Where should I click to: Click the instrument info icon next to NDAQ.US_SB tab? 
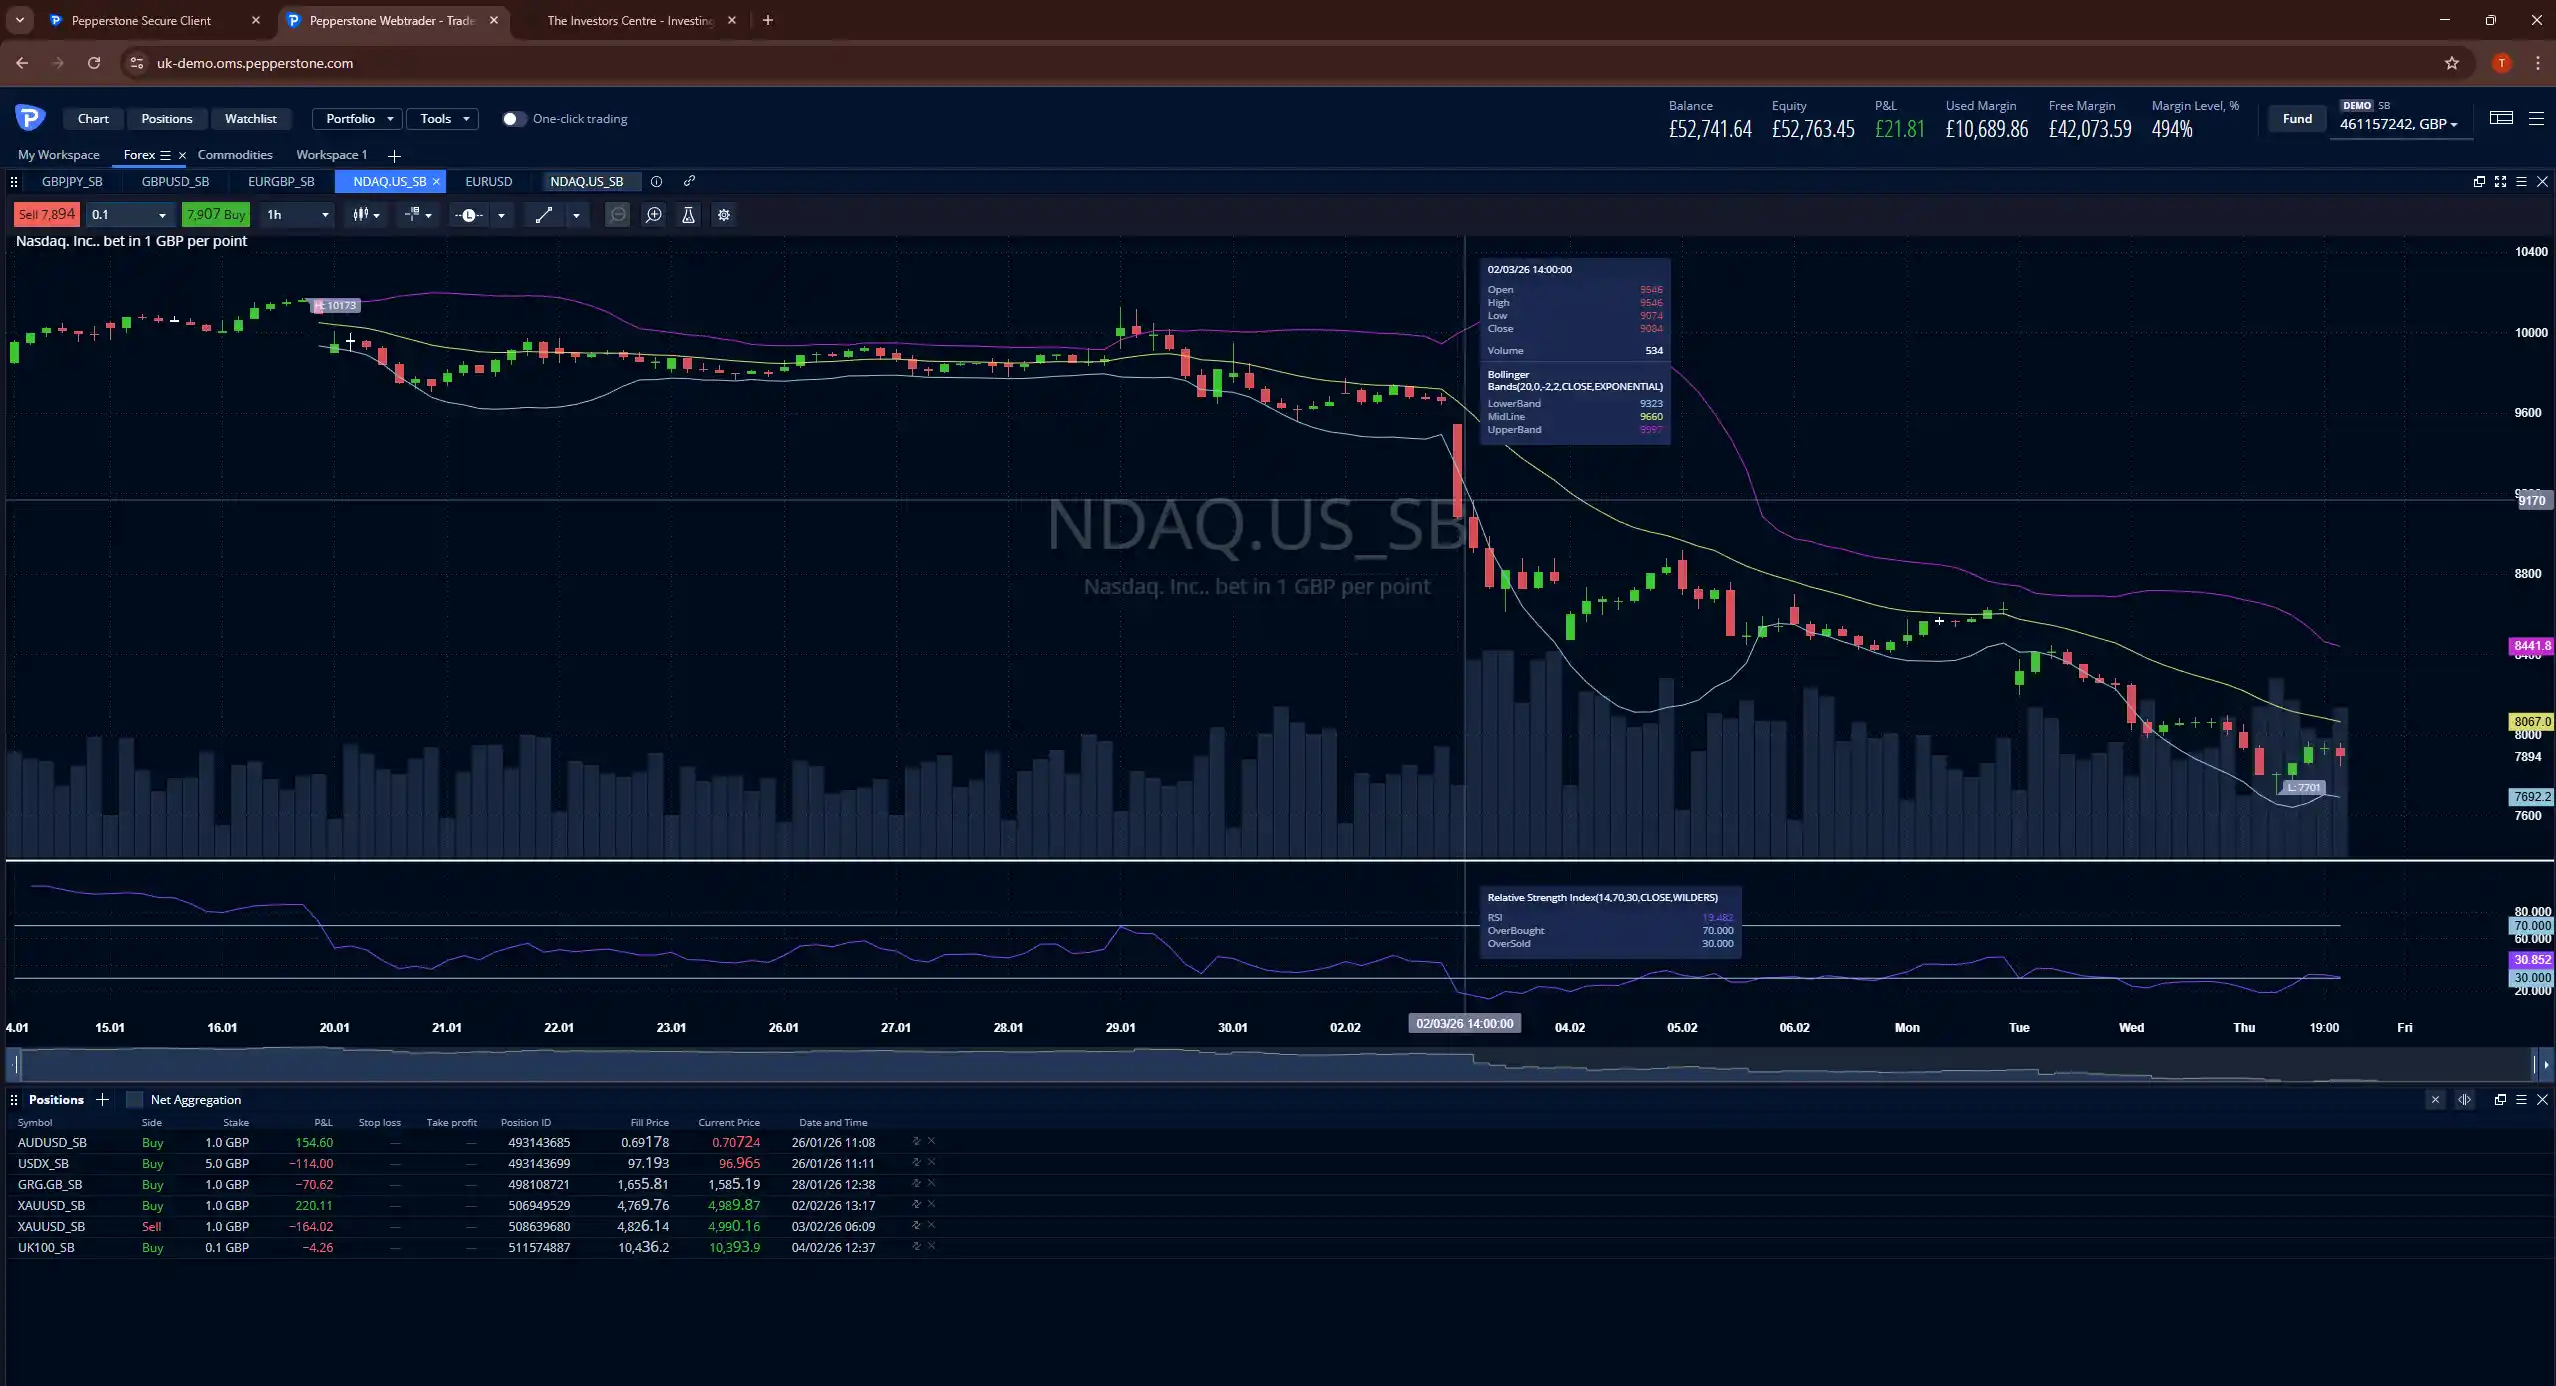coord(656,181)
